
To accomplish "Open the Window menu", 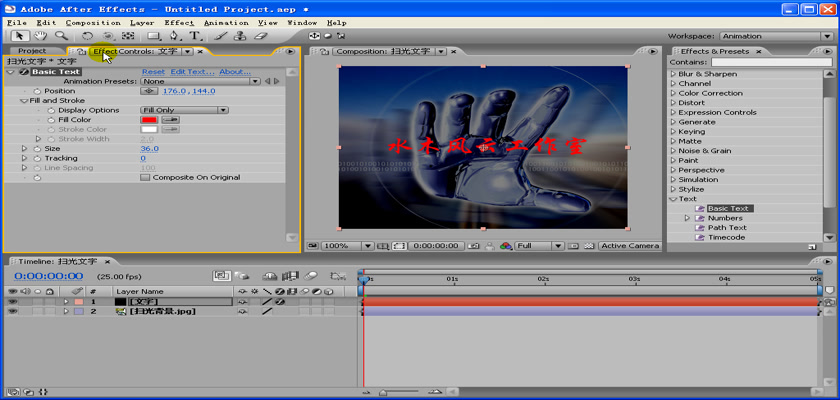I will (302, 23).
